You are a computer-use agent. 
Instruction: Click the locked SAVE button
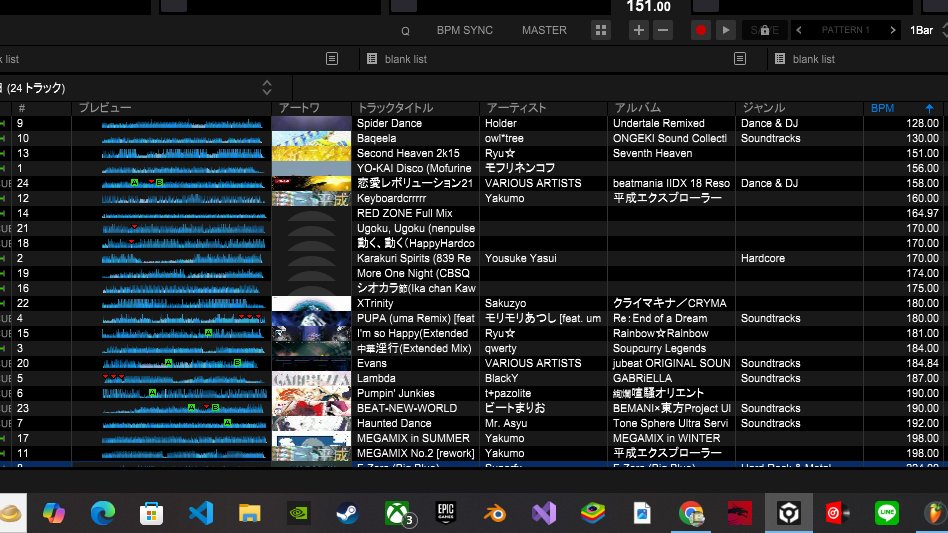[x=765, y=30]
